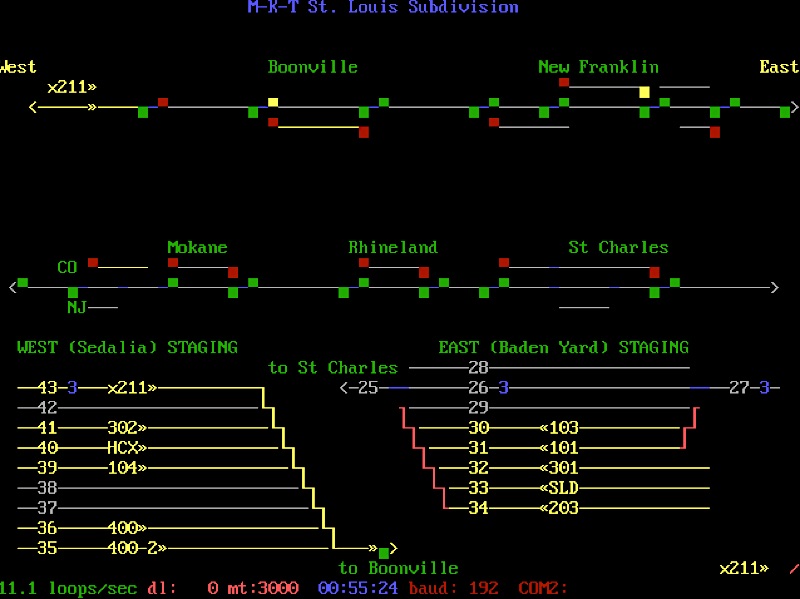Click the green signal above the NJ label

(x=73, y=292)
